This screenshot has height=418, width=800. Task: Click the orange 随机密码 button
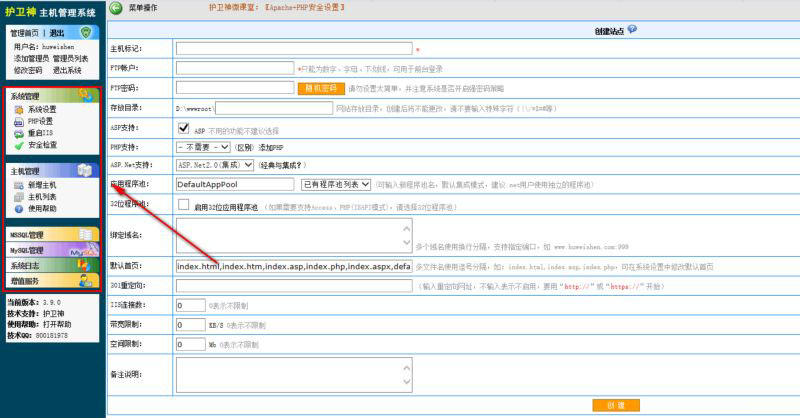pyautogui.click(x=321, y=88)
